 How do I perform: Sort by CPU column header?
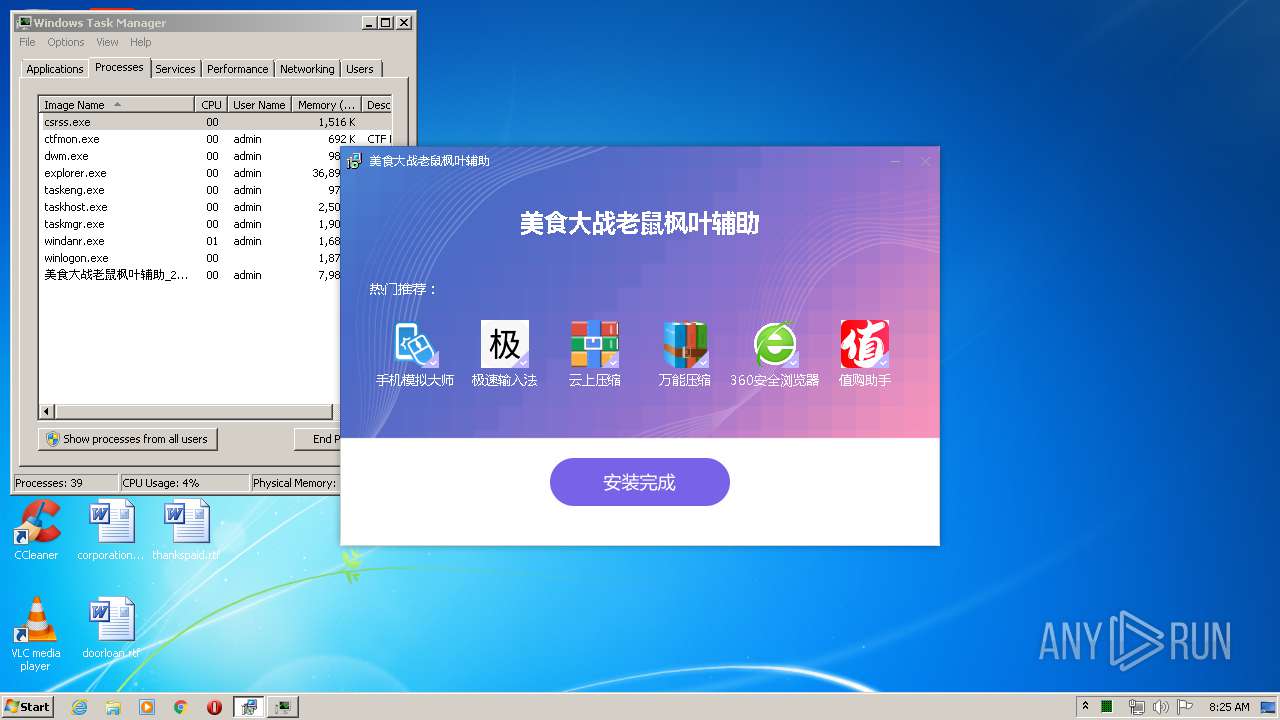pyautogui.click(x=211, y=105)
